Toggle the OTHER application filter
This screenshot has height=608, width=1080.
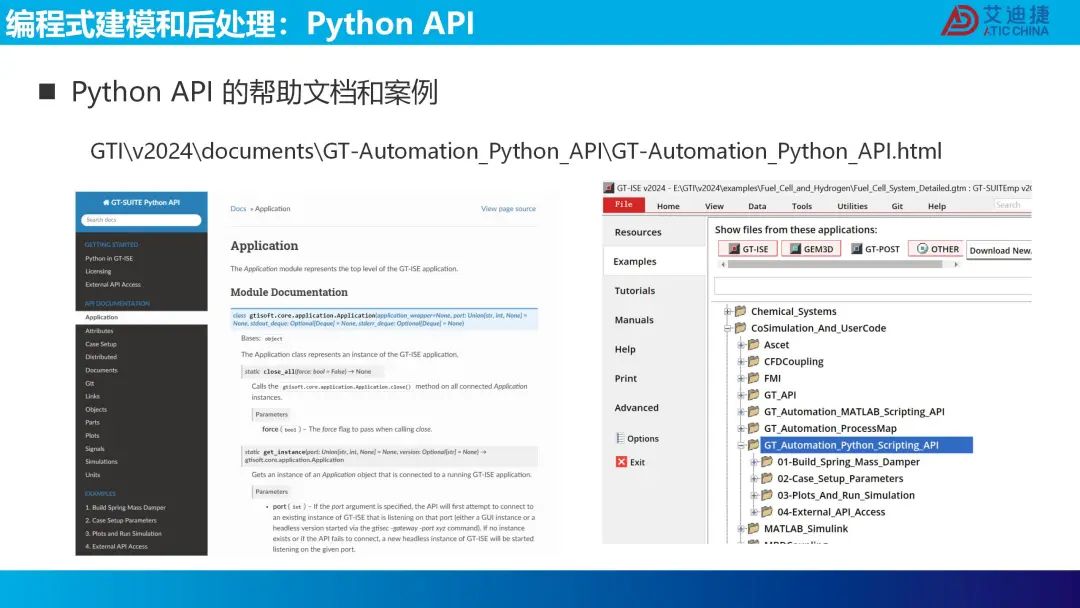point(937,249)
